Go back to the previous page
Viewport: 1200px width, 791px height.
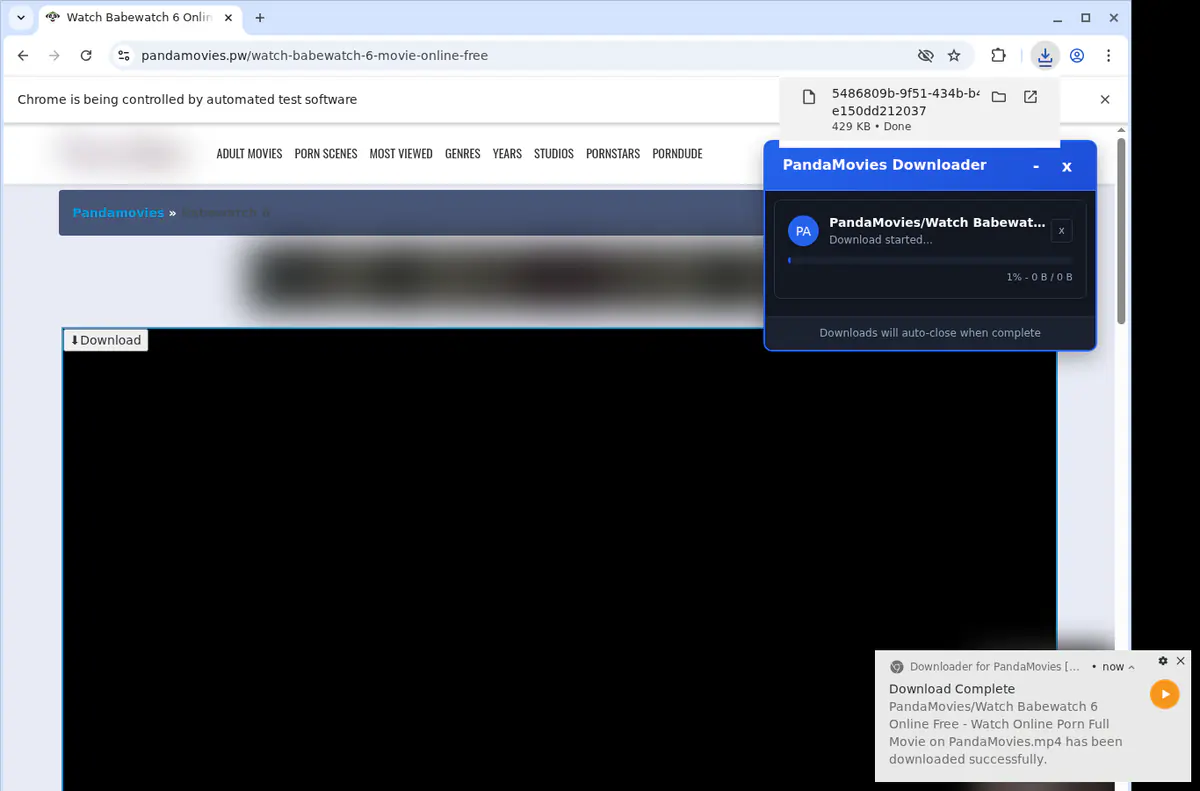tap(23, 56)
